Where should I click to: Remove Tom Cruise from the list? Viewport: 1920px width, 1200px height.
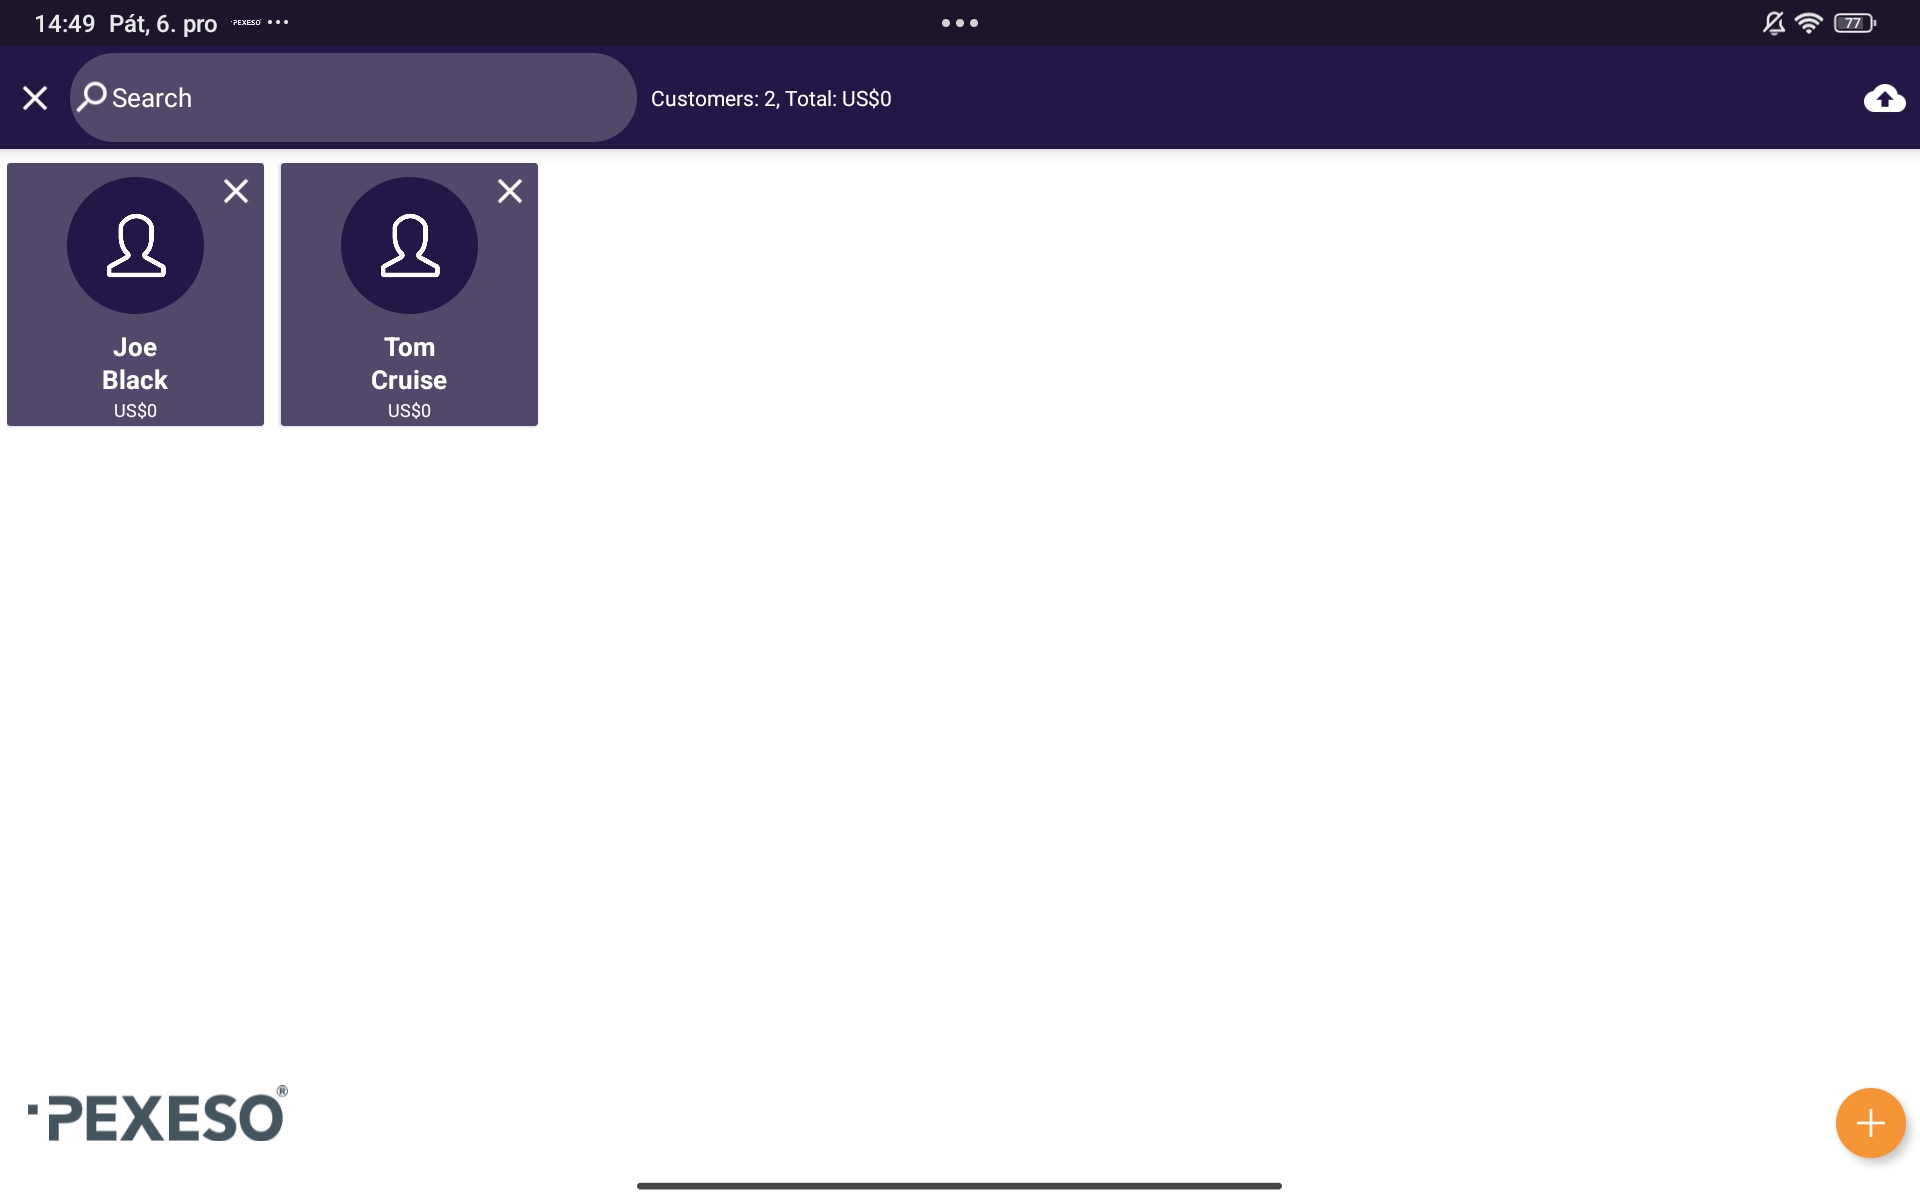(510, 189)
